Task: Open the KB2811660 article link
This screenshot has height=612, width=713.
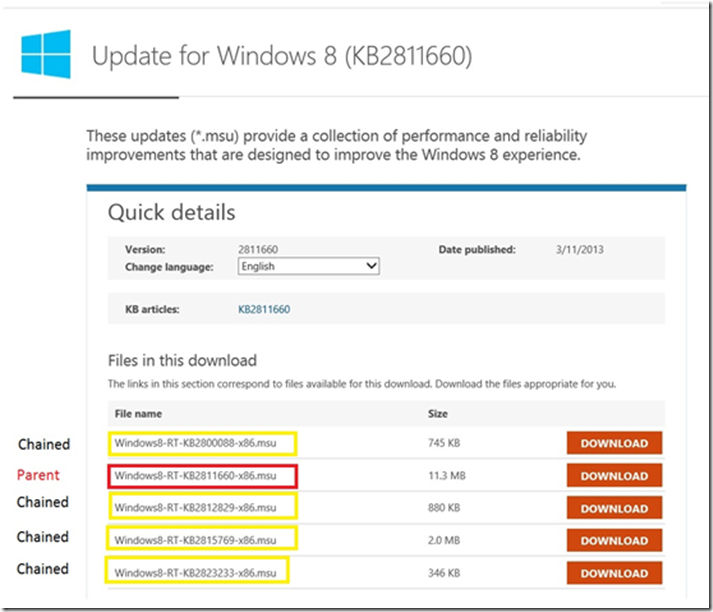Action: tap(264, 309)
